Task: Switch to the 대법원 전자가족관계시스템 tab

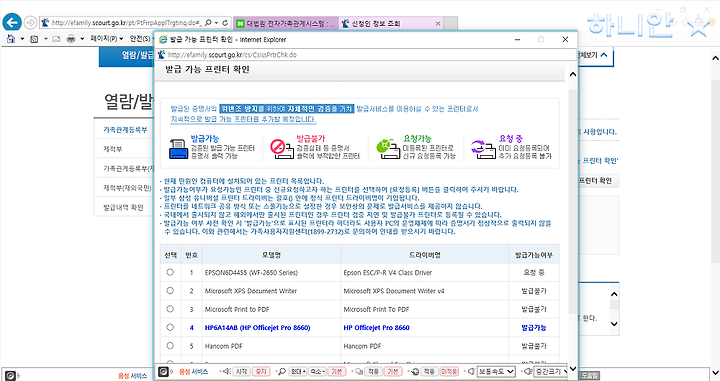Action: (x=286, y=23)
